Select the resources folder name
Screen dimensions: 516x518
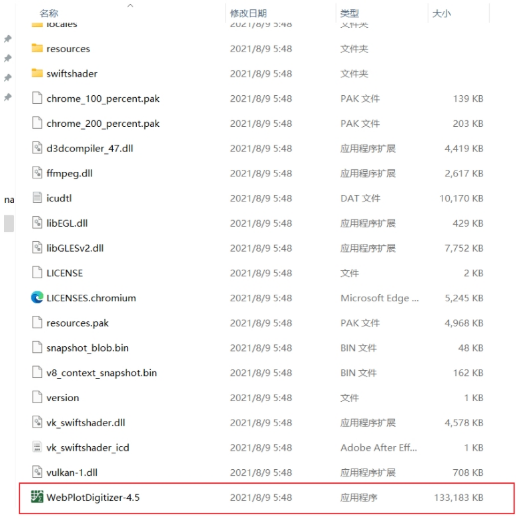click(x=68, y=49)
